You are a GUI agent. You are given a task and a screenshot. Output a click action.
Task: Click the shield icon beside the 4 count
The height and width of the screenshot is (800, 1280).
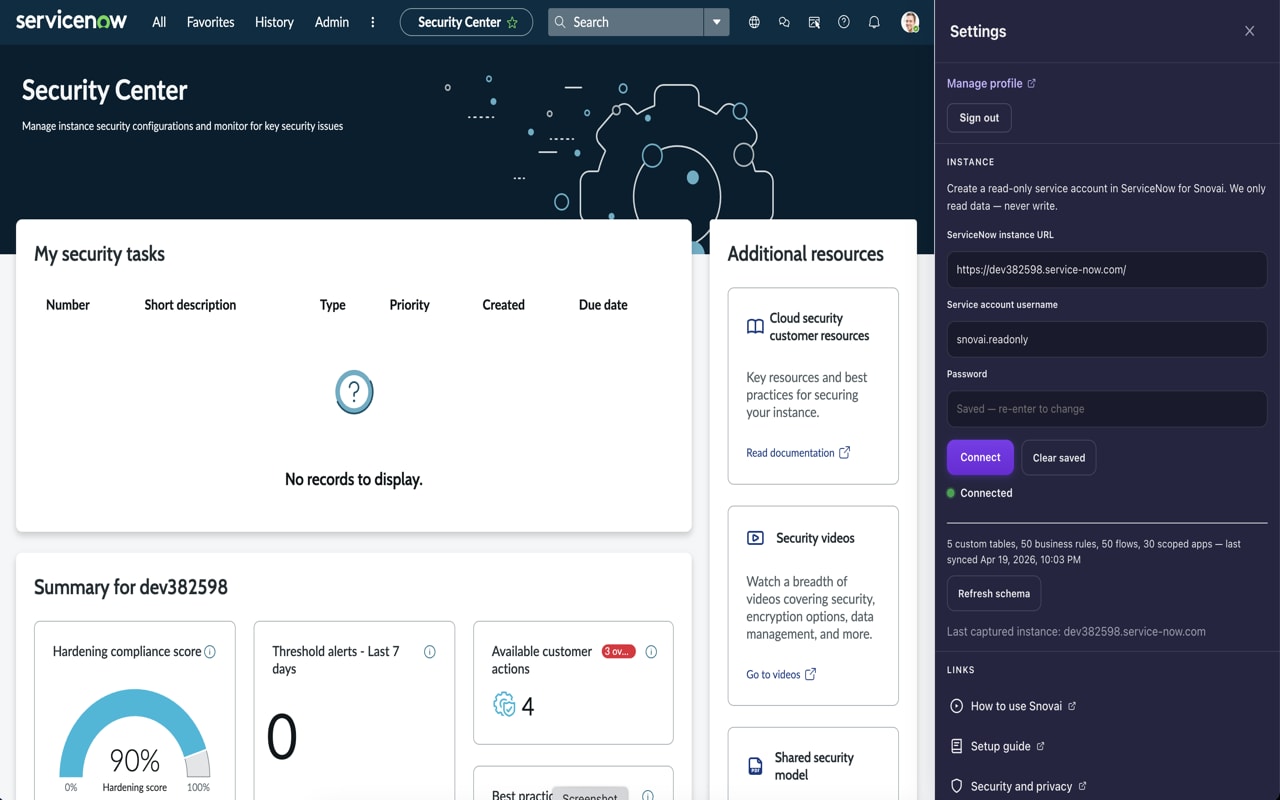[504, 705]
